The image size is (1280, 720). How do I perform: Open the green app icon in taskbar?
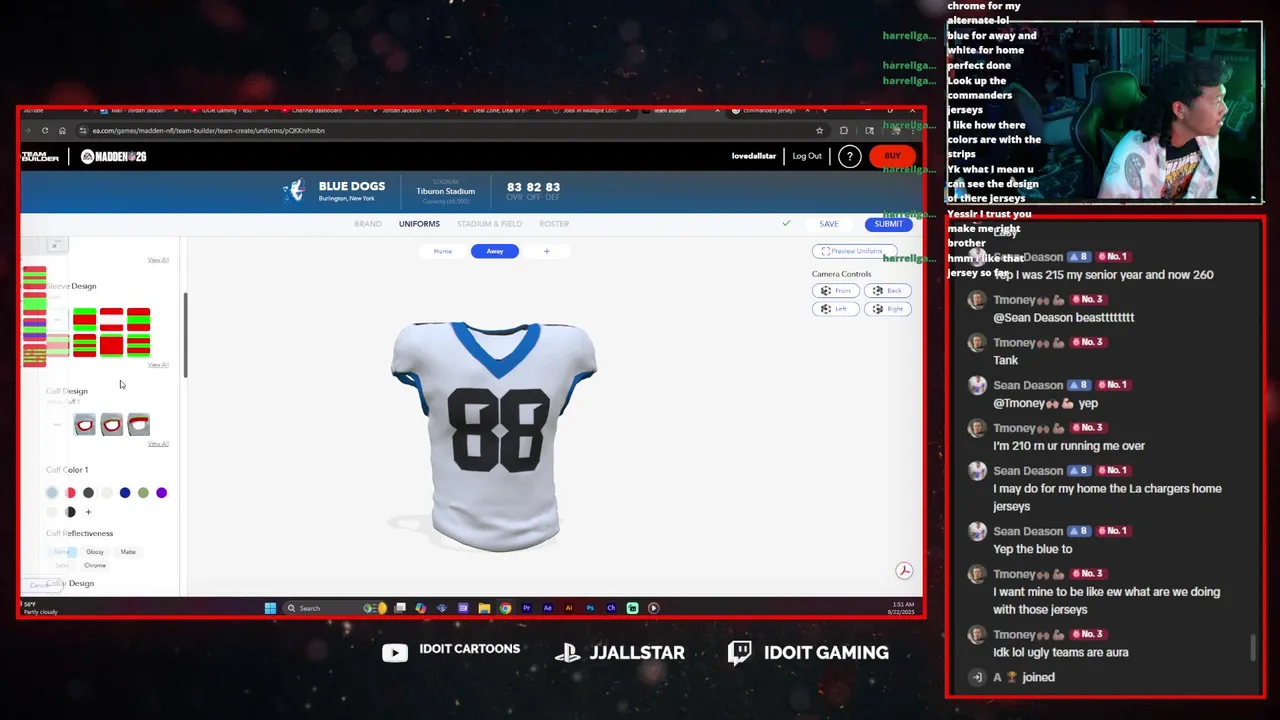(632, 608)
